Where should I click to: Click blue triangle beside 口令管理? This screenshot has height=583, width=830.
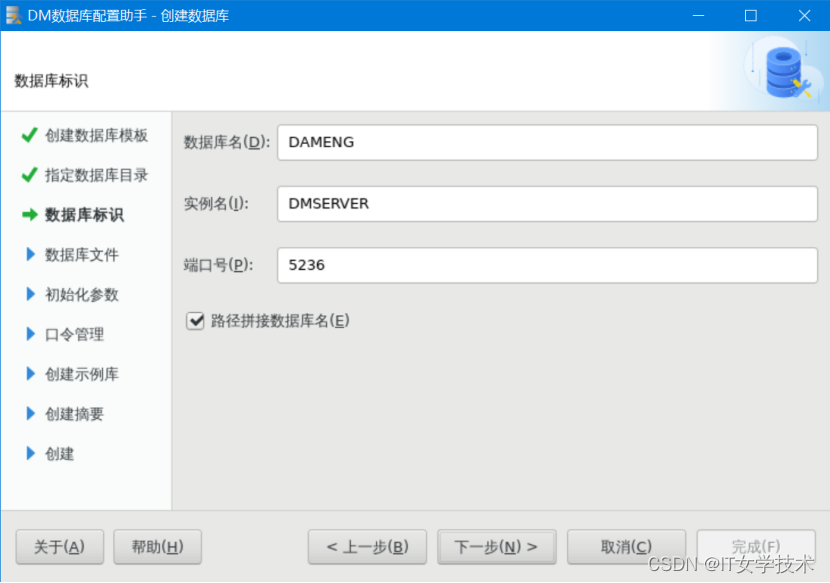(x=31, y=334)
